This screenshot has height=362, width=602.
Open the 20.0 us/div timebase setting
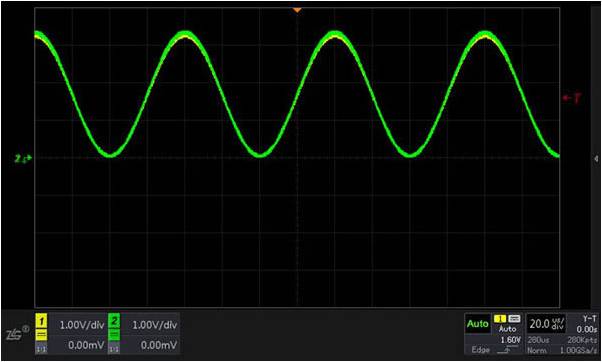[545, 324]
